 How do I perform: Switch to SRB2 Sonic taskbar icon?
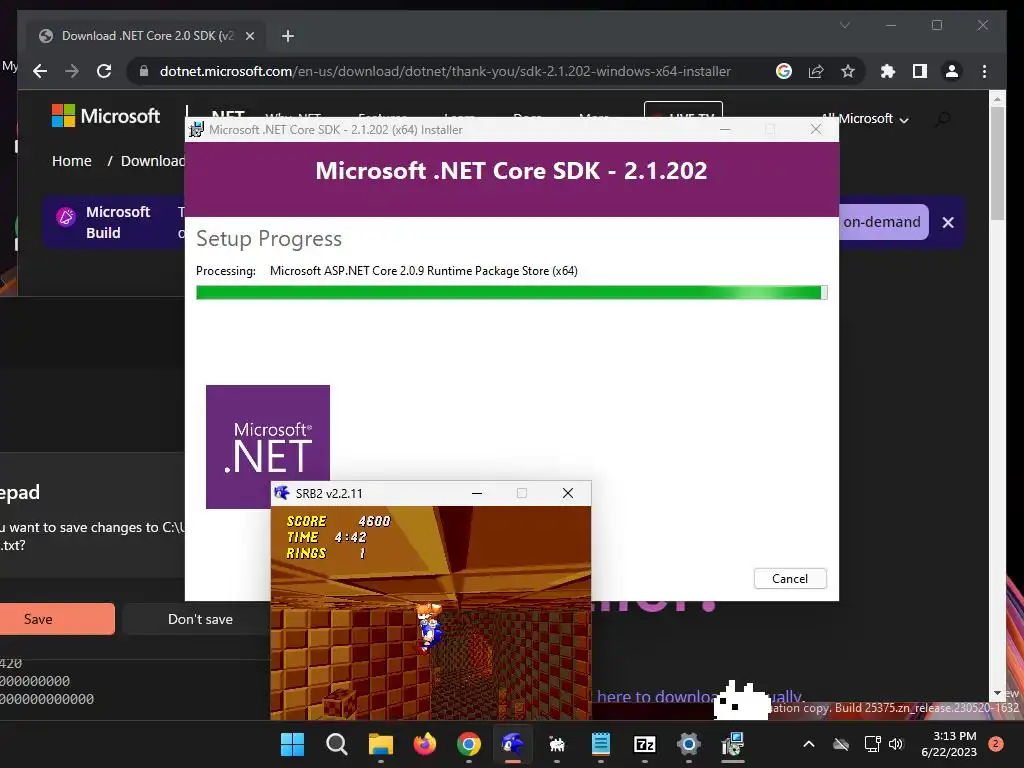(x=513, y=744)
